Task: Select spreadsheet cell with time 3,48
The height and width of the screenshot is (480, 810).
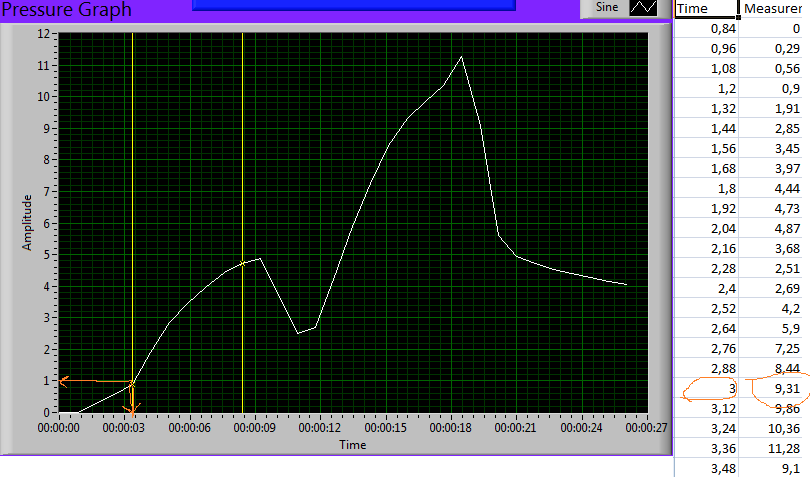Action: point(707,469)
